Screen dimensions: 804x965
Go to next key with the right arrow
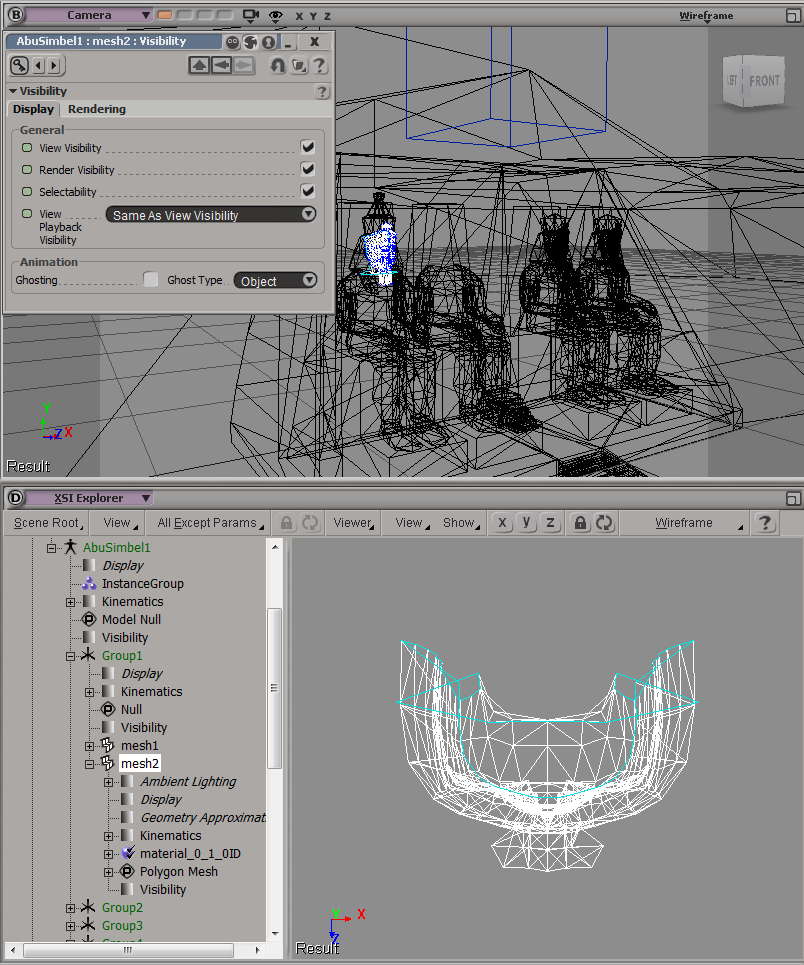click(54, 65)
